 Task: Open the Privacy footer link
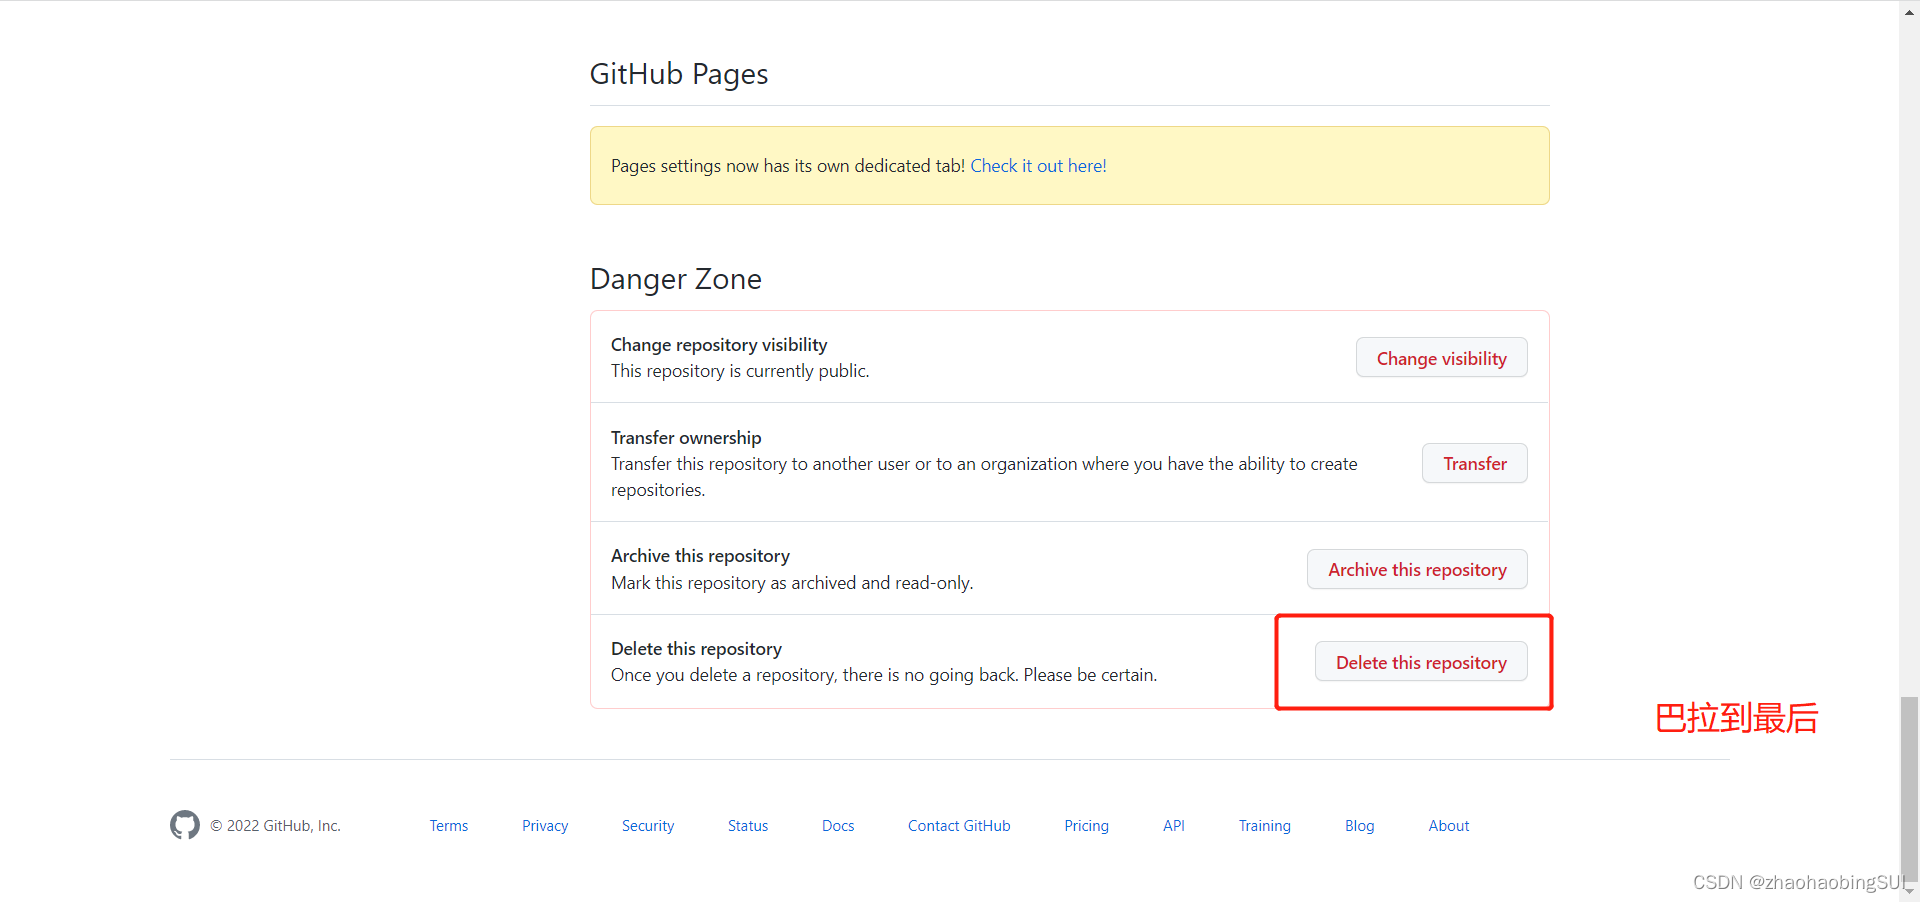coord(545,826)
